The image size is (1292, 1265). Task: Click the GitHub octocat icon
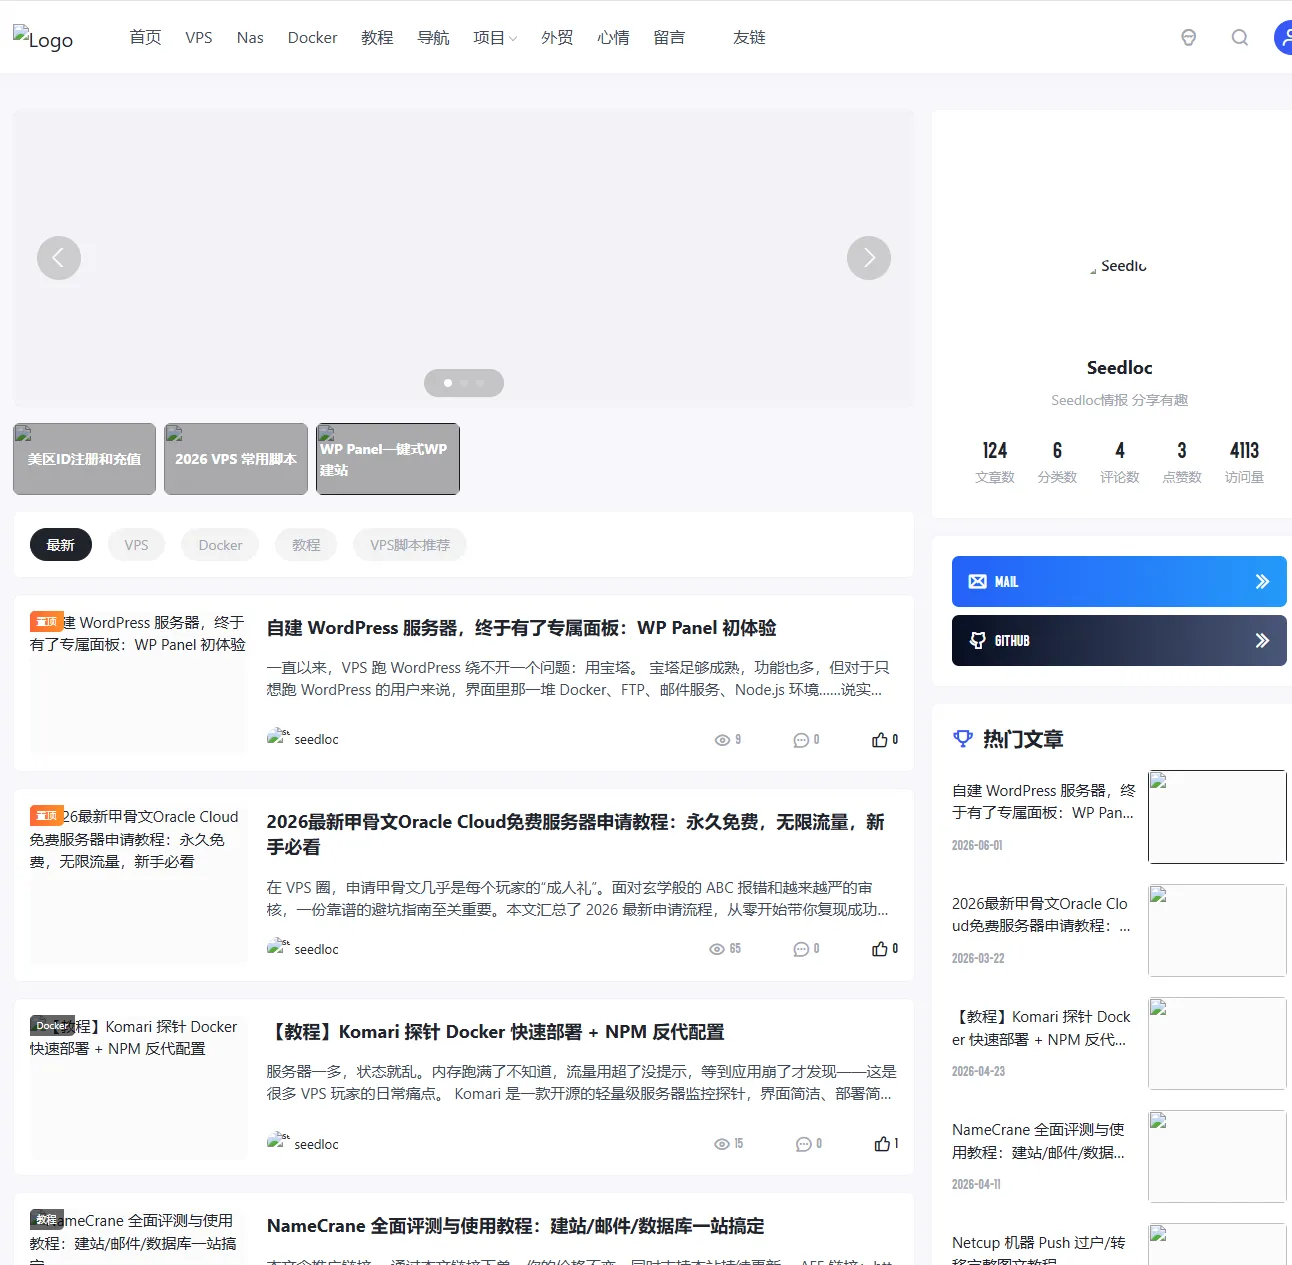click(x=977, y=641)
